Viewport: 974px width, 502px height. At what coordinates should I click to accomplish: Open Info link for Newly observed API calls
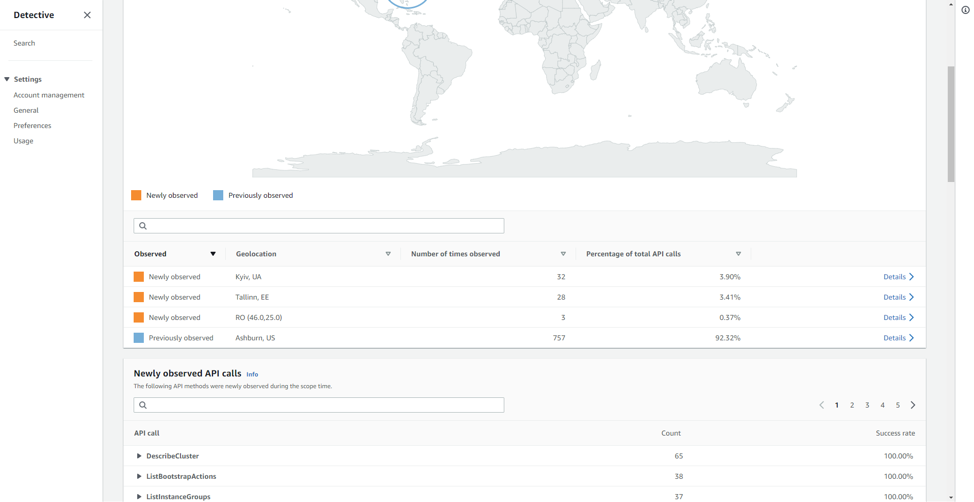tap(252, 375)
